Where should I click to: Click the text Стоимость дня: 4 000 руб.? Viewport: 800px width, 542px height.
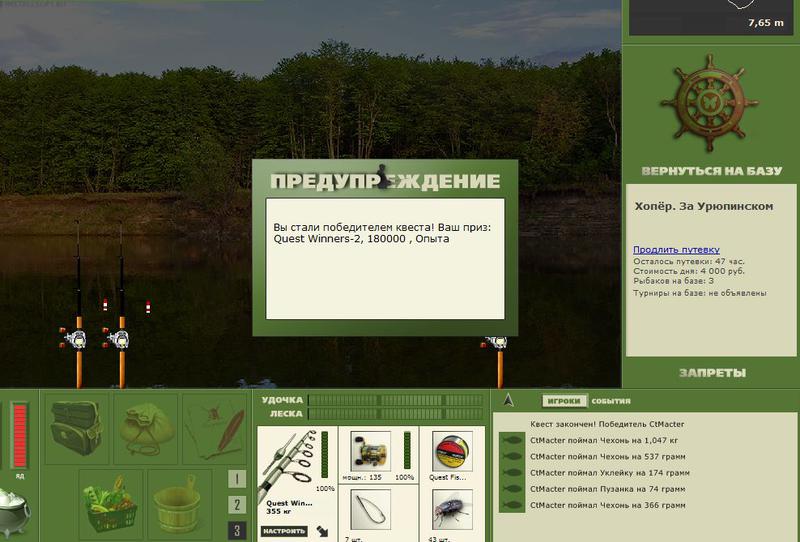coord(689,271)
